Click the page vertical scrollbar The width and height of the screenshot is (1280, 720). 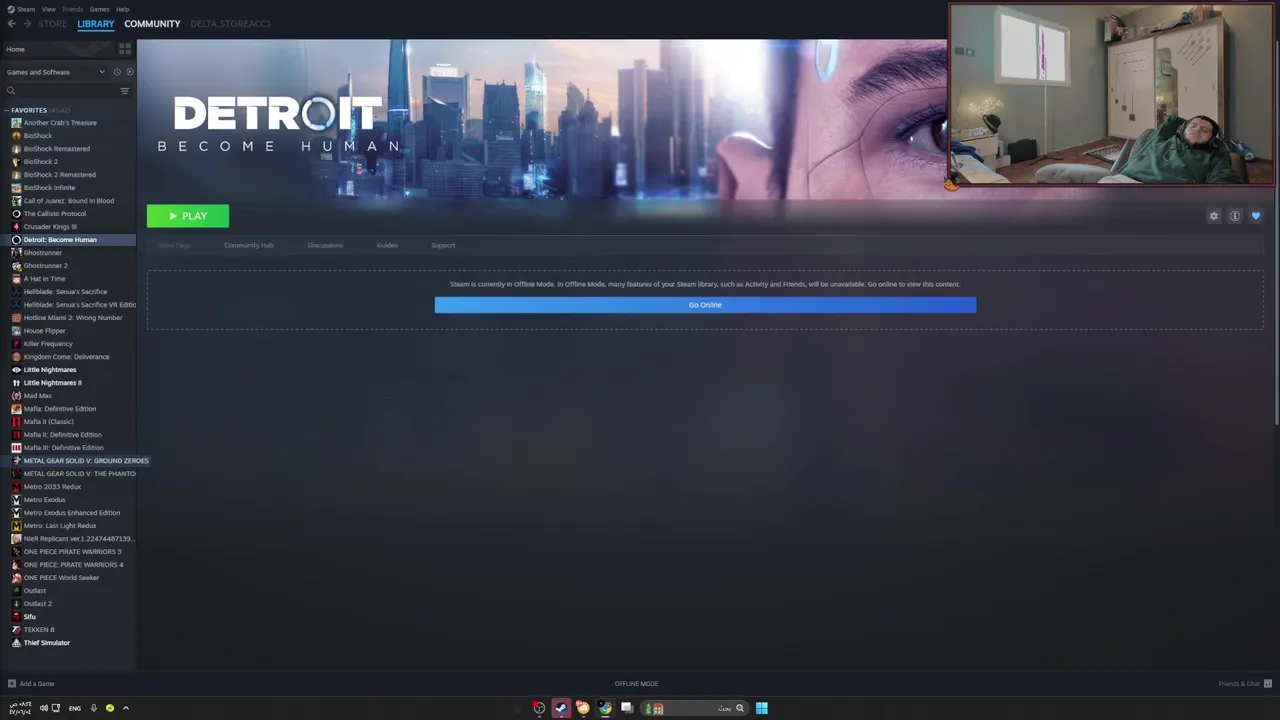coord(1276,232)
